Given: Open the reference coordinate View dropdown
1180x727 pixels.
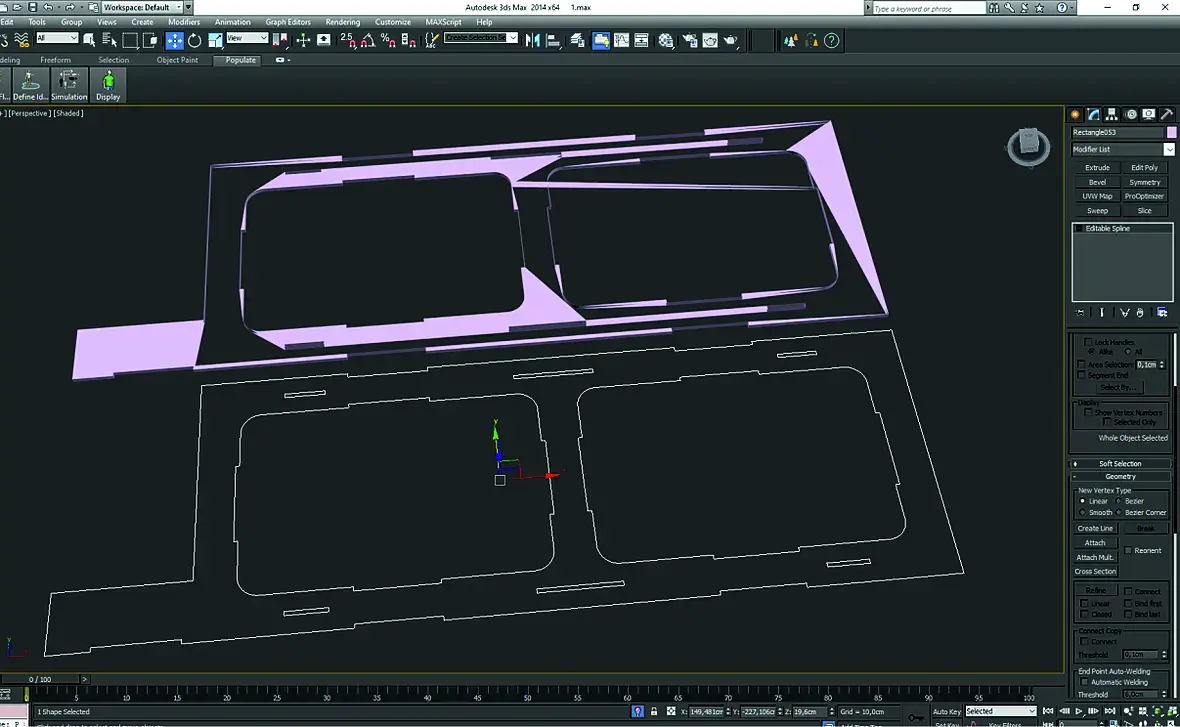Looking at the screenshot, I should click(x=247, y=38).
